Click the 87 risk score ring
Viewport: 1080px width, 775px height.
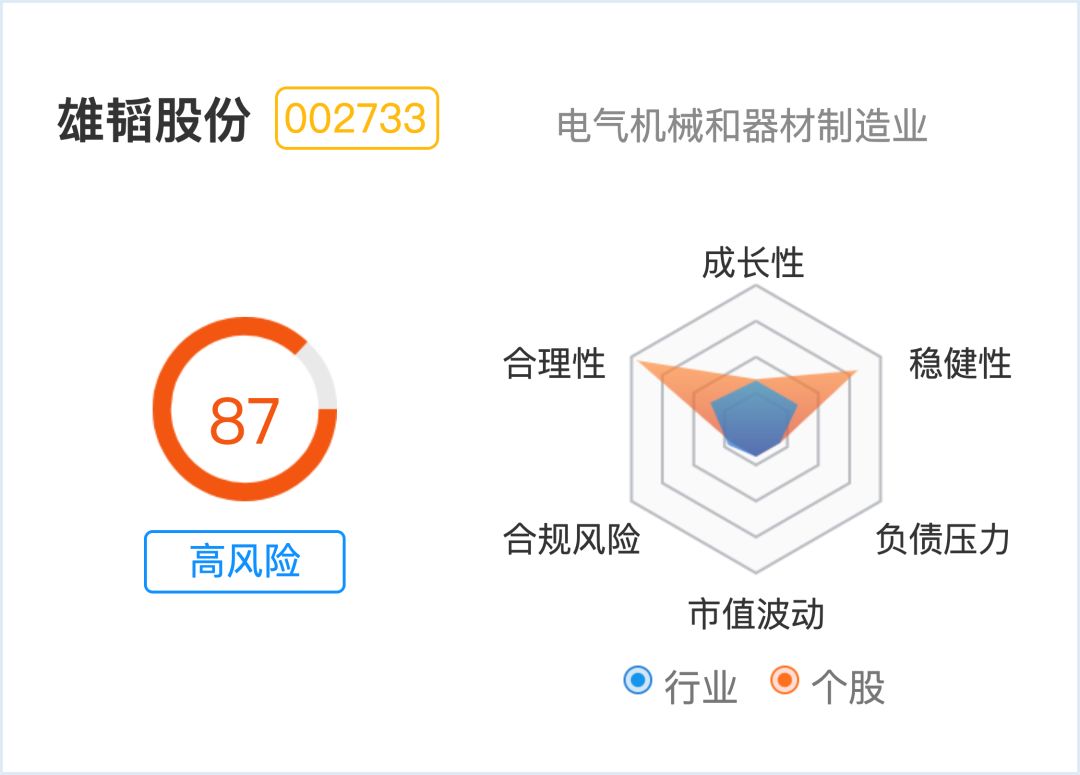click(x=243, y=413)
